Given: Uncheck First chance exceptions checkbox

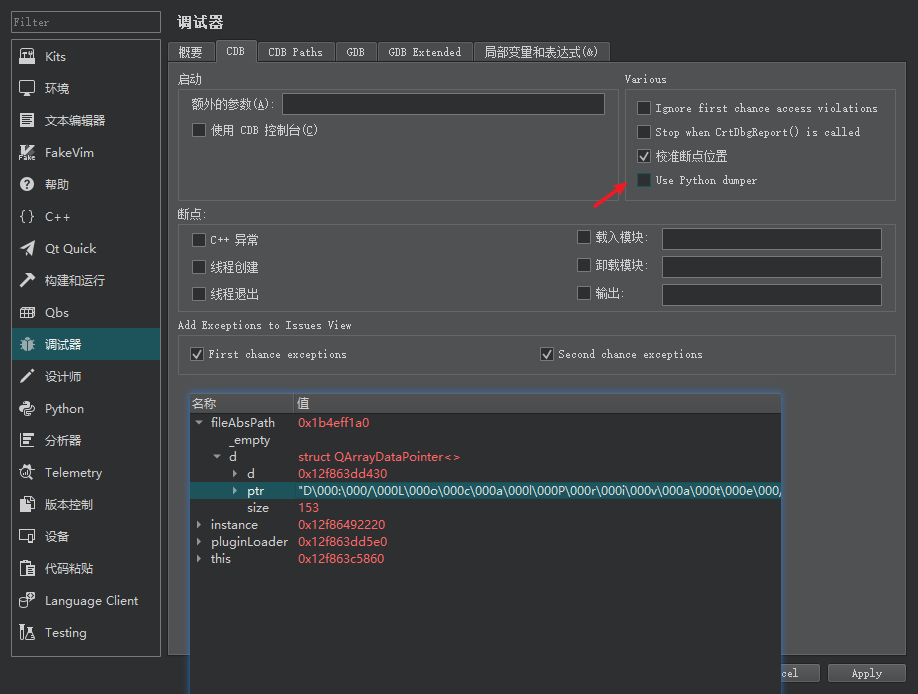Looking at the screenshot, I should 197,354.
